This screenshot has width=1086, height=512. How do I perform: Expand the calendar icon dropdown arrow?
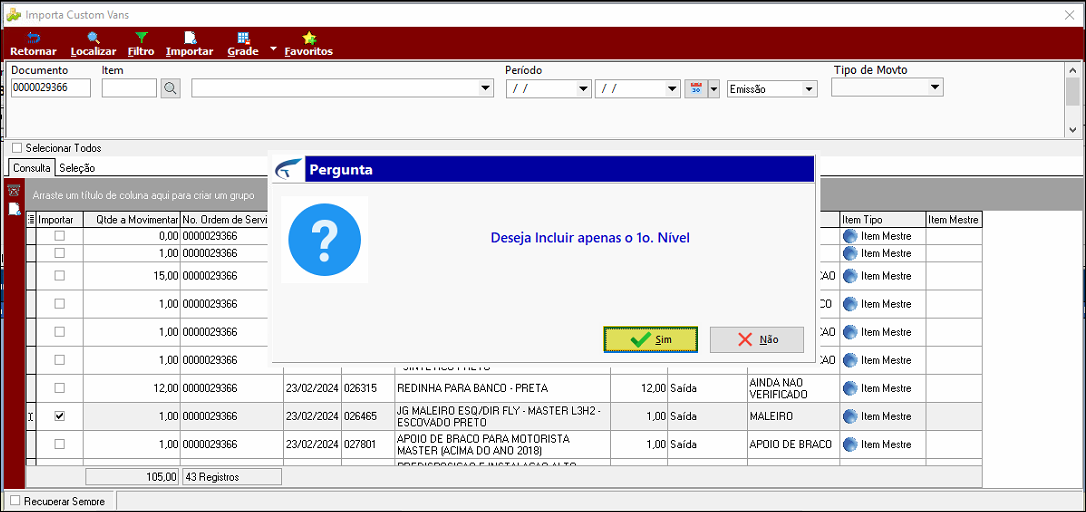click(714, 88)
